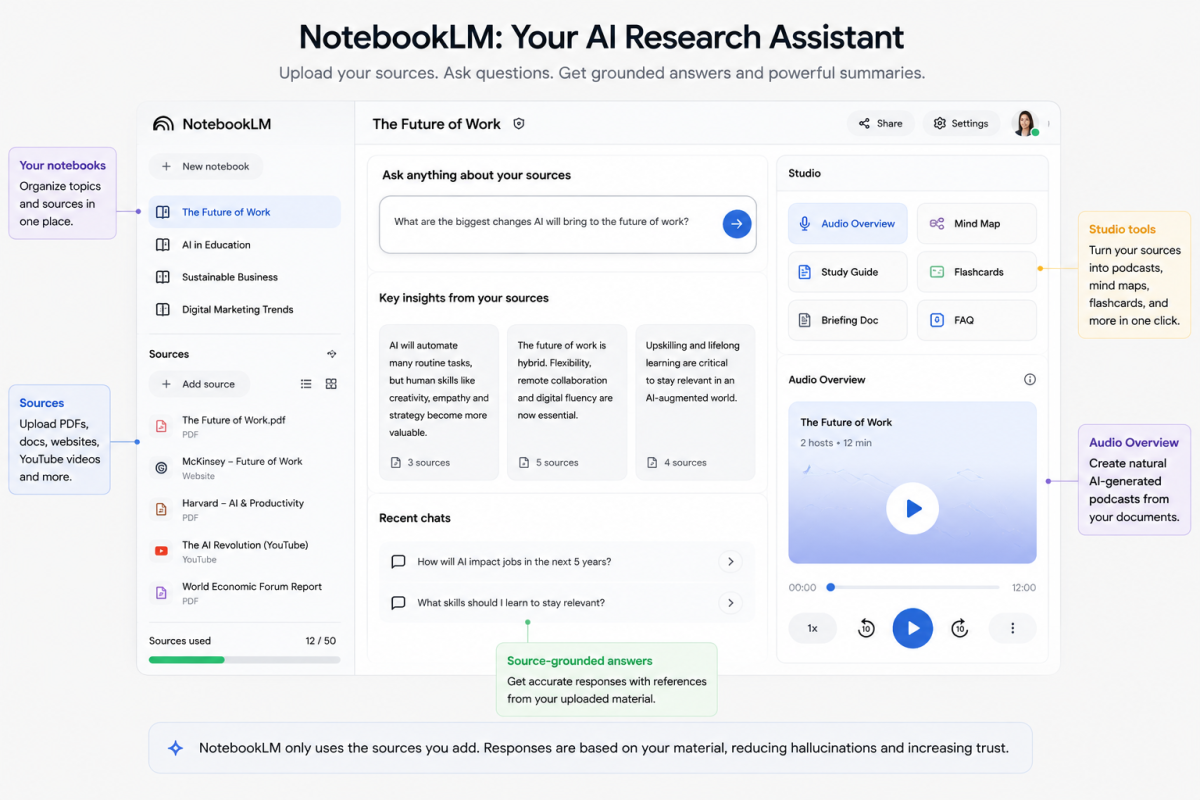This screenshot has width=1200, height=800.
Task: Click the audio progress slider handle
Action: (x=830, y=587)
